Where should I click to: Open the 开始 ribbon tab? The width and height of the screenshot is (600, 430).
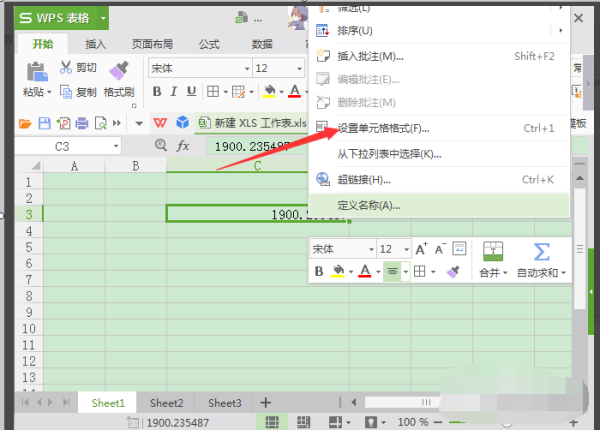[x=42, y=44]
